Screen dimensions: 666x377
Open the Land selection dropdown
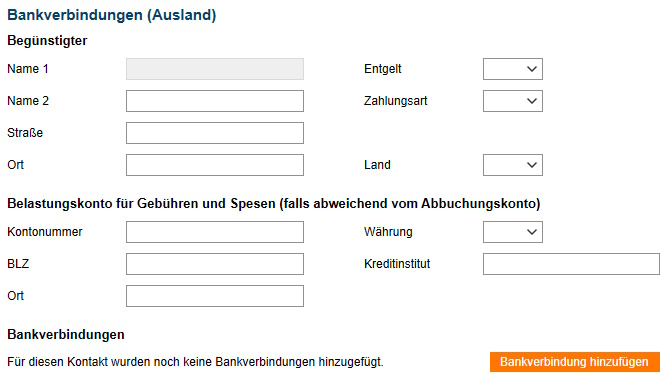(513, 165)
